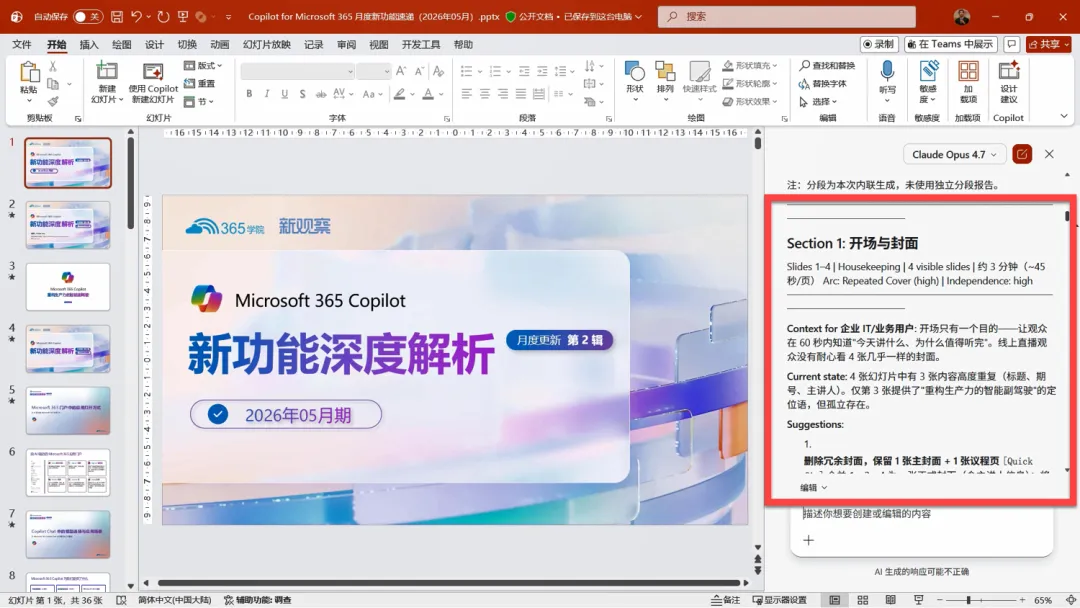The image size is (1080, 608).
Task: Click the new chat icon in Claude pane
Action: click(1021, 154)
